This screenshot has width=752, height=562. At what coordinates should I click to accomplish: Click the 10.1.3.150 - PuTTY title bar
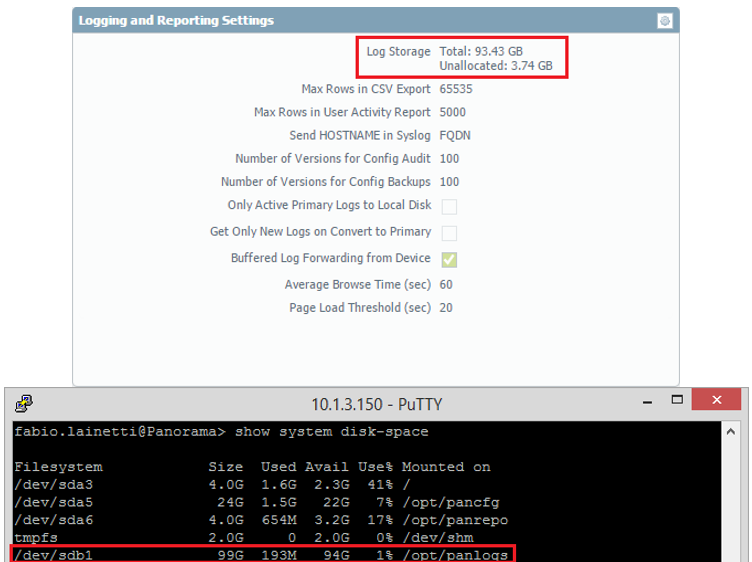tap(376, 404)
